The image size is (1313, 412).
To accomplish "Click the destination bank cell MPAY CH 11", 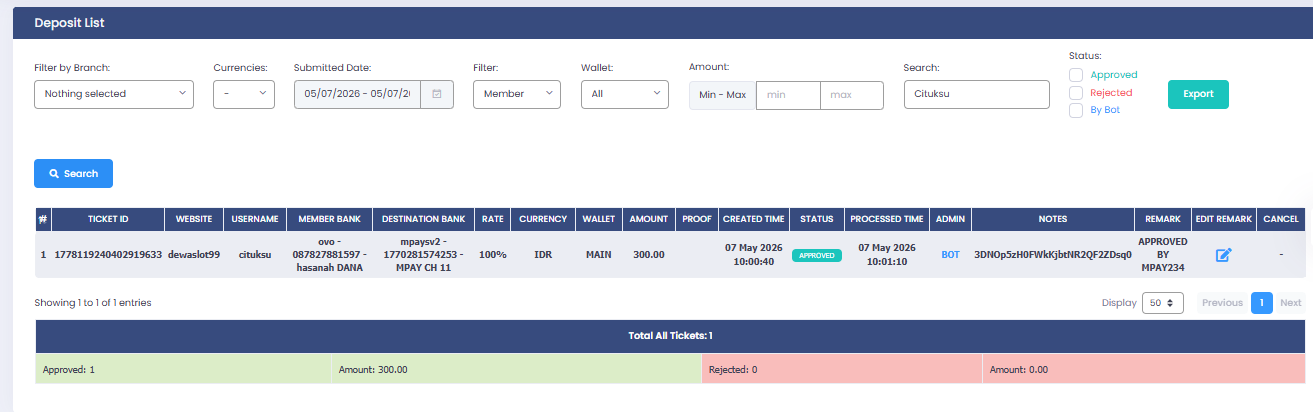I will [x=423, y=255].
